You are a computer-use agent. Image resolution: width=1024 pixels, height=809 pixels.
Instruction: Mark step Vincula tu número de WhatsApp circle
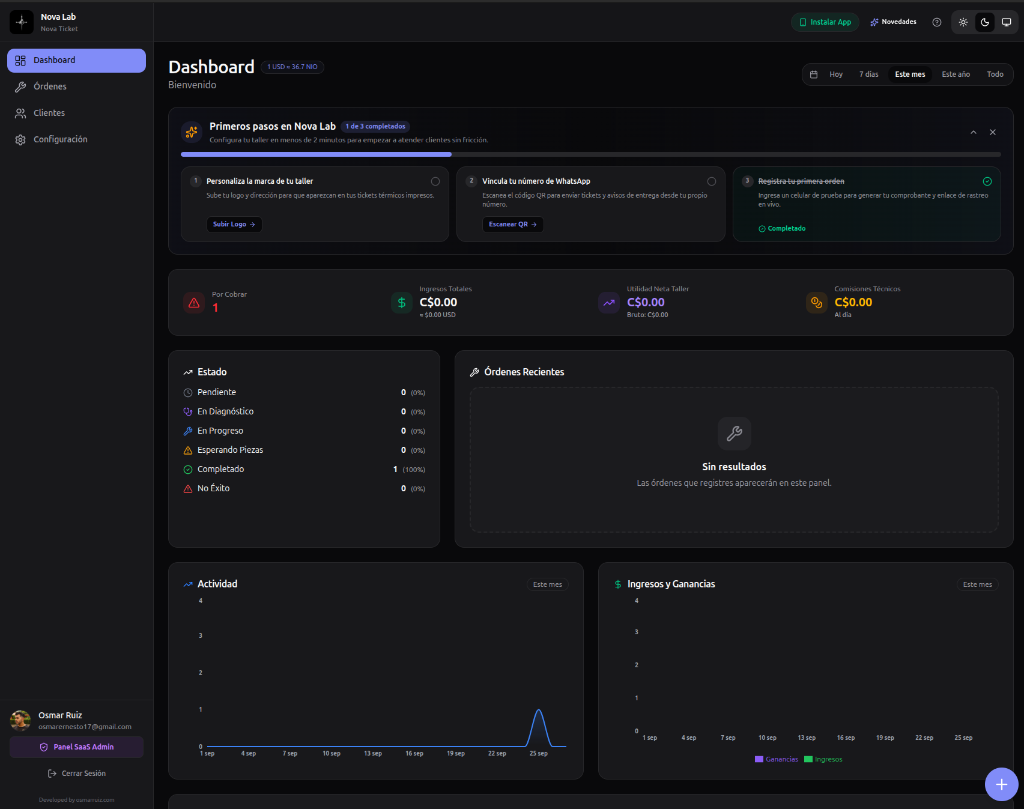click(711, 182)
